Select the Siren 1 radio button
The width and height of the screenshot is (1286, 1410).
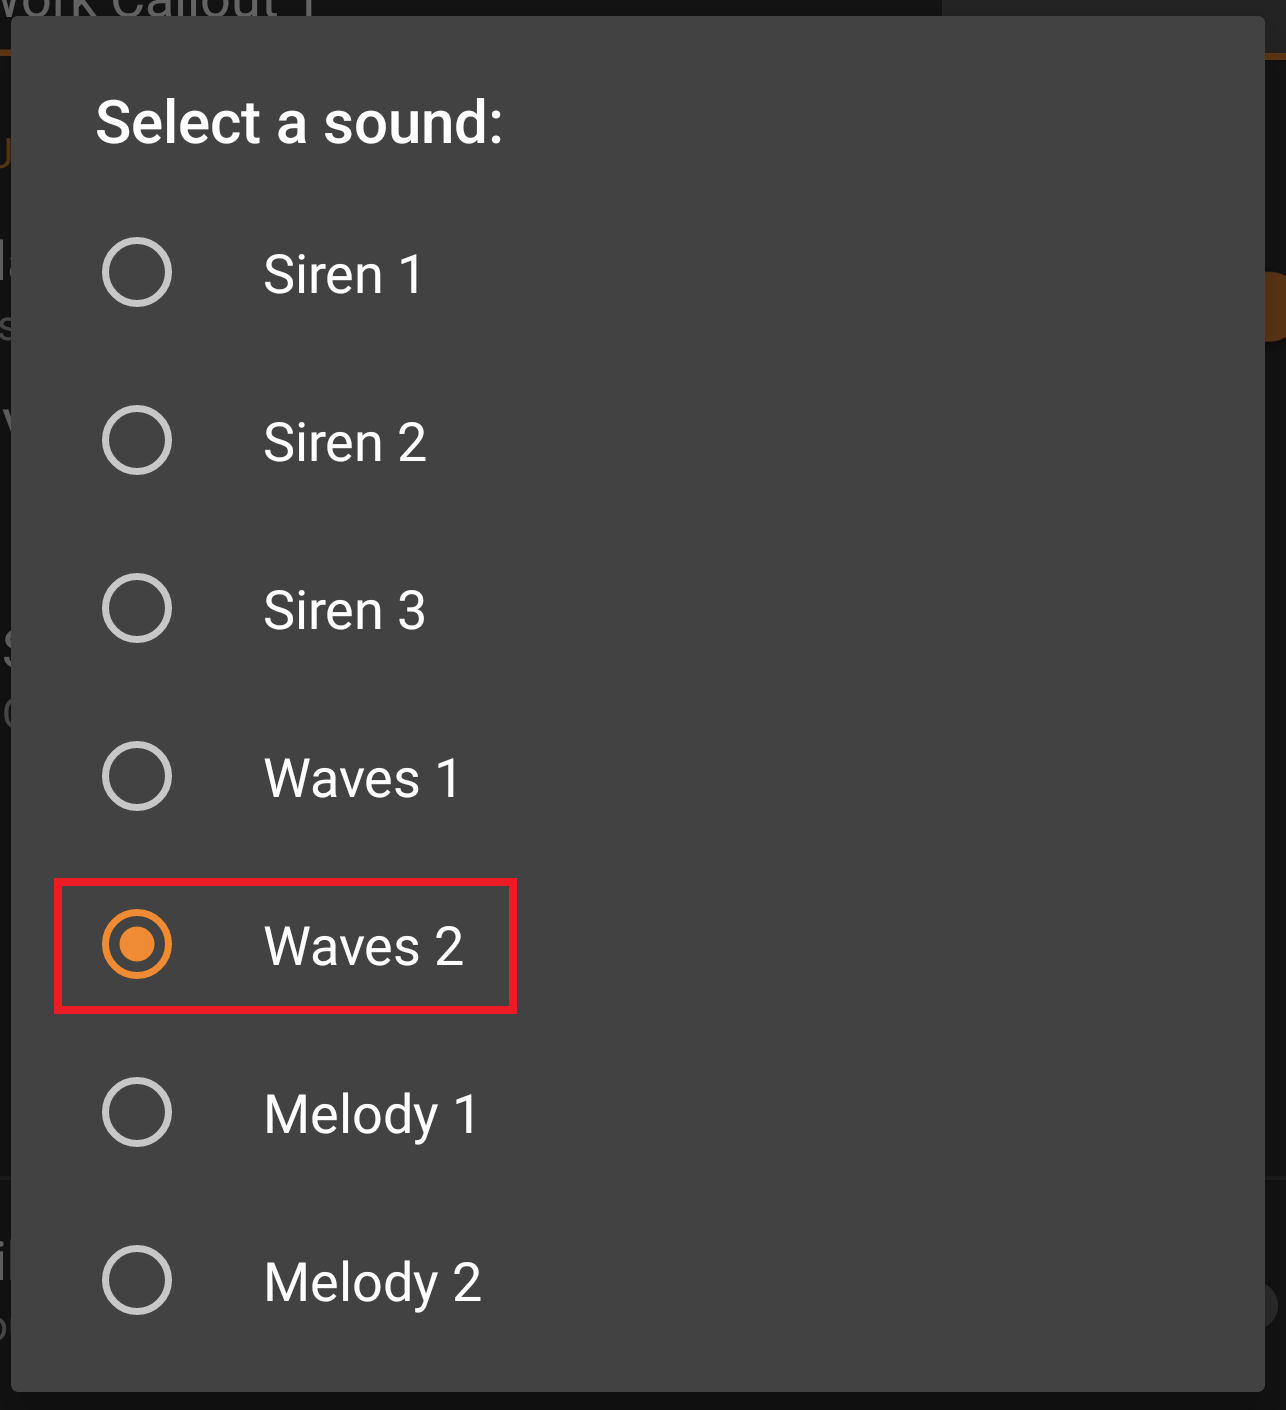137,272
